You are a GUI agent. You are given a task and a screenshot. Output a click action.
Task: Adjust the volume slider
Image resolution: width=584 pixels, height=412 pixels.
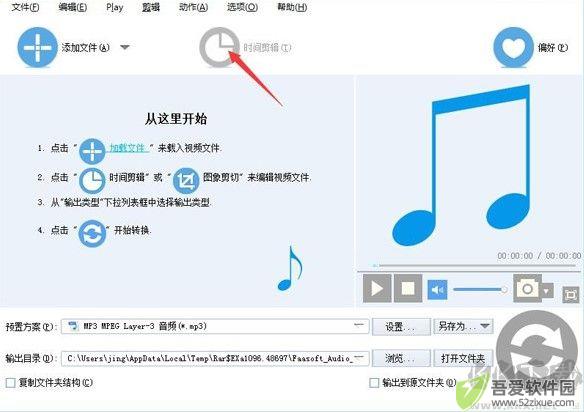tap(480, 289)
